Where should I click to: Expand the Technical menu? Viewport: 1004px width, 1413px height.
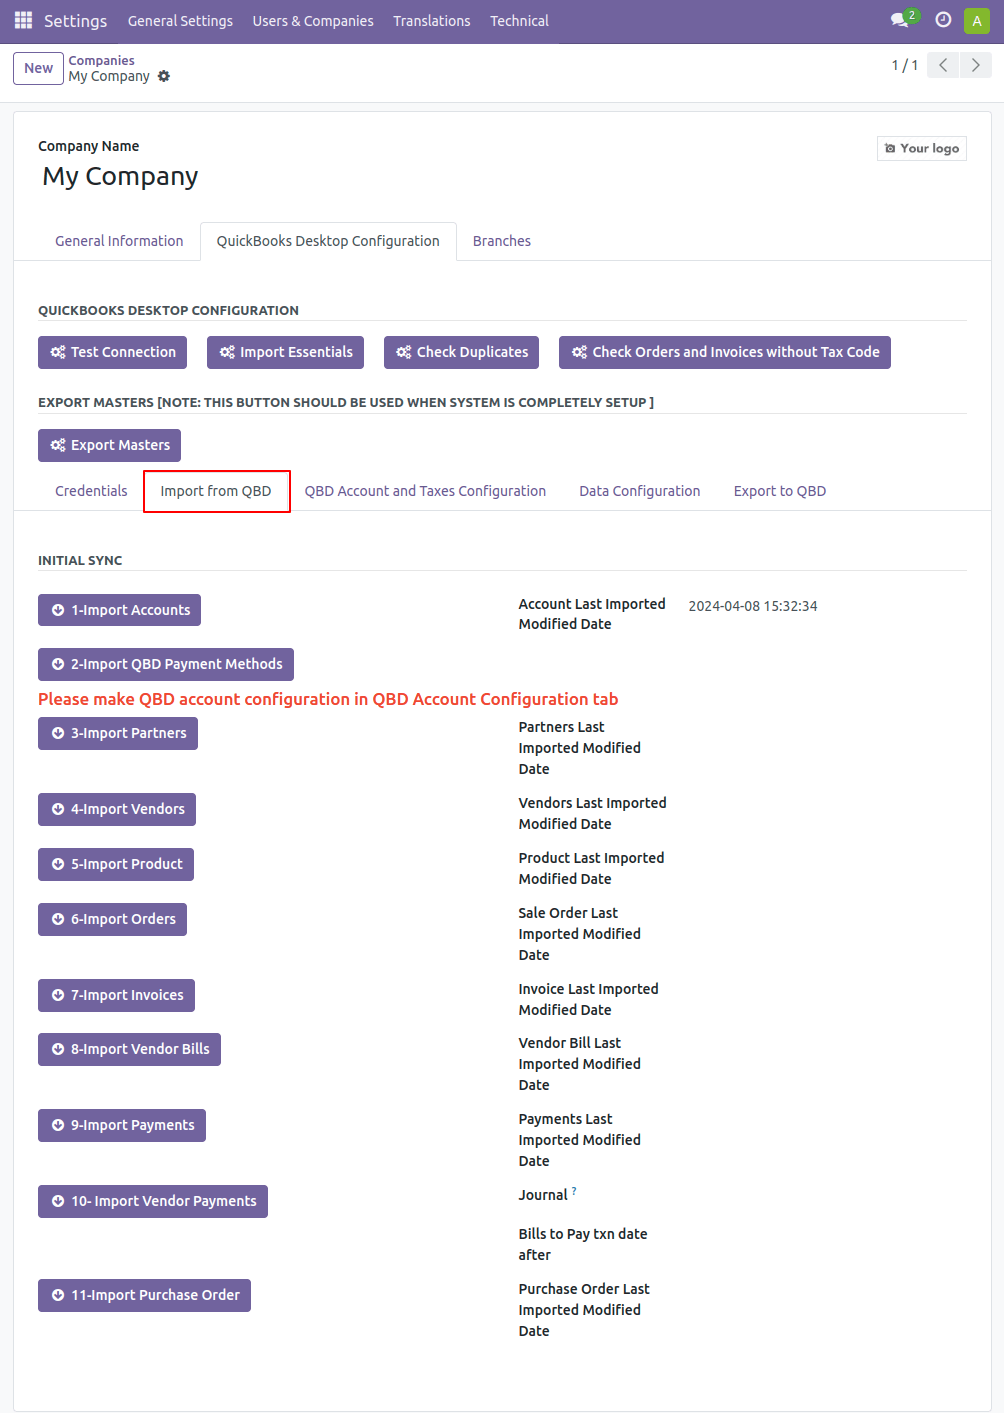519,21
